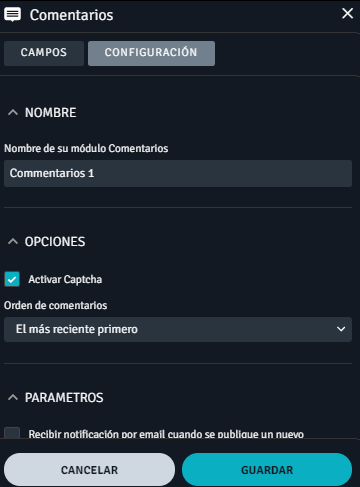Collapse the PARAMETROS section chevron

tap(13, 397)
